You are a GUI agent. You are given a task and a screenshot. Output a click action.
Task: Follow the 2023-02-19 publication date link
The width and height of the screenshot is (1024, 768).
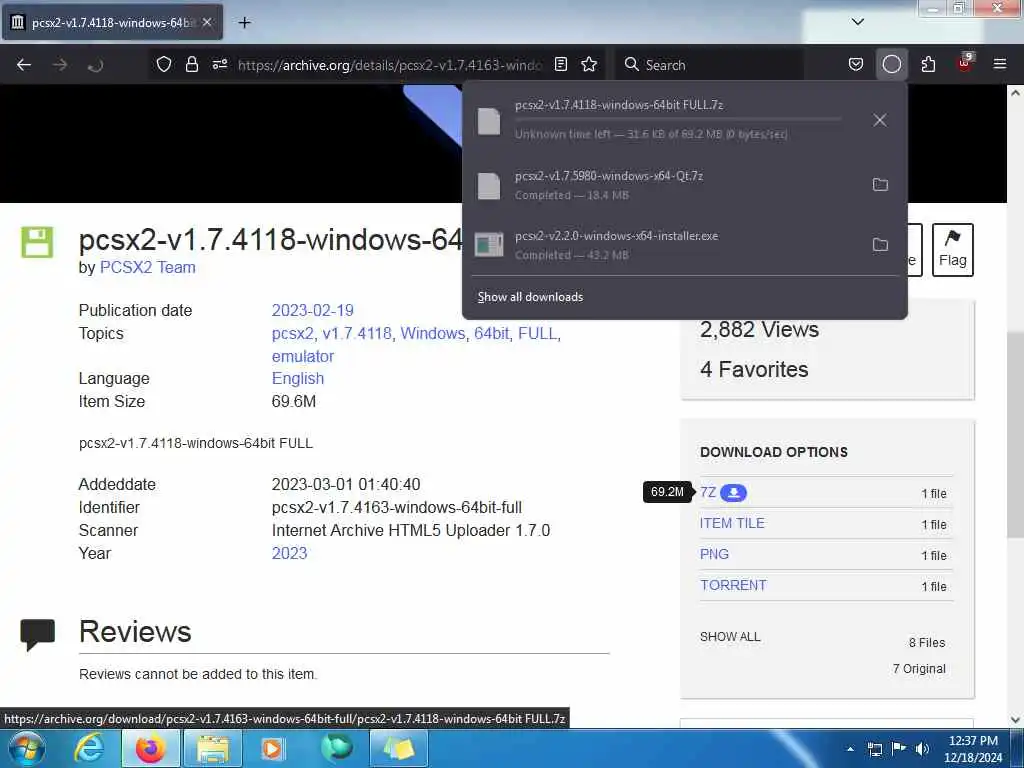pos(312,310)
